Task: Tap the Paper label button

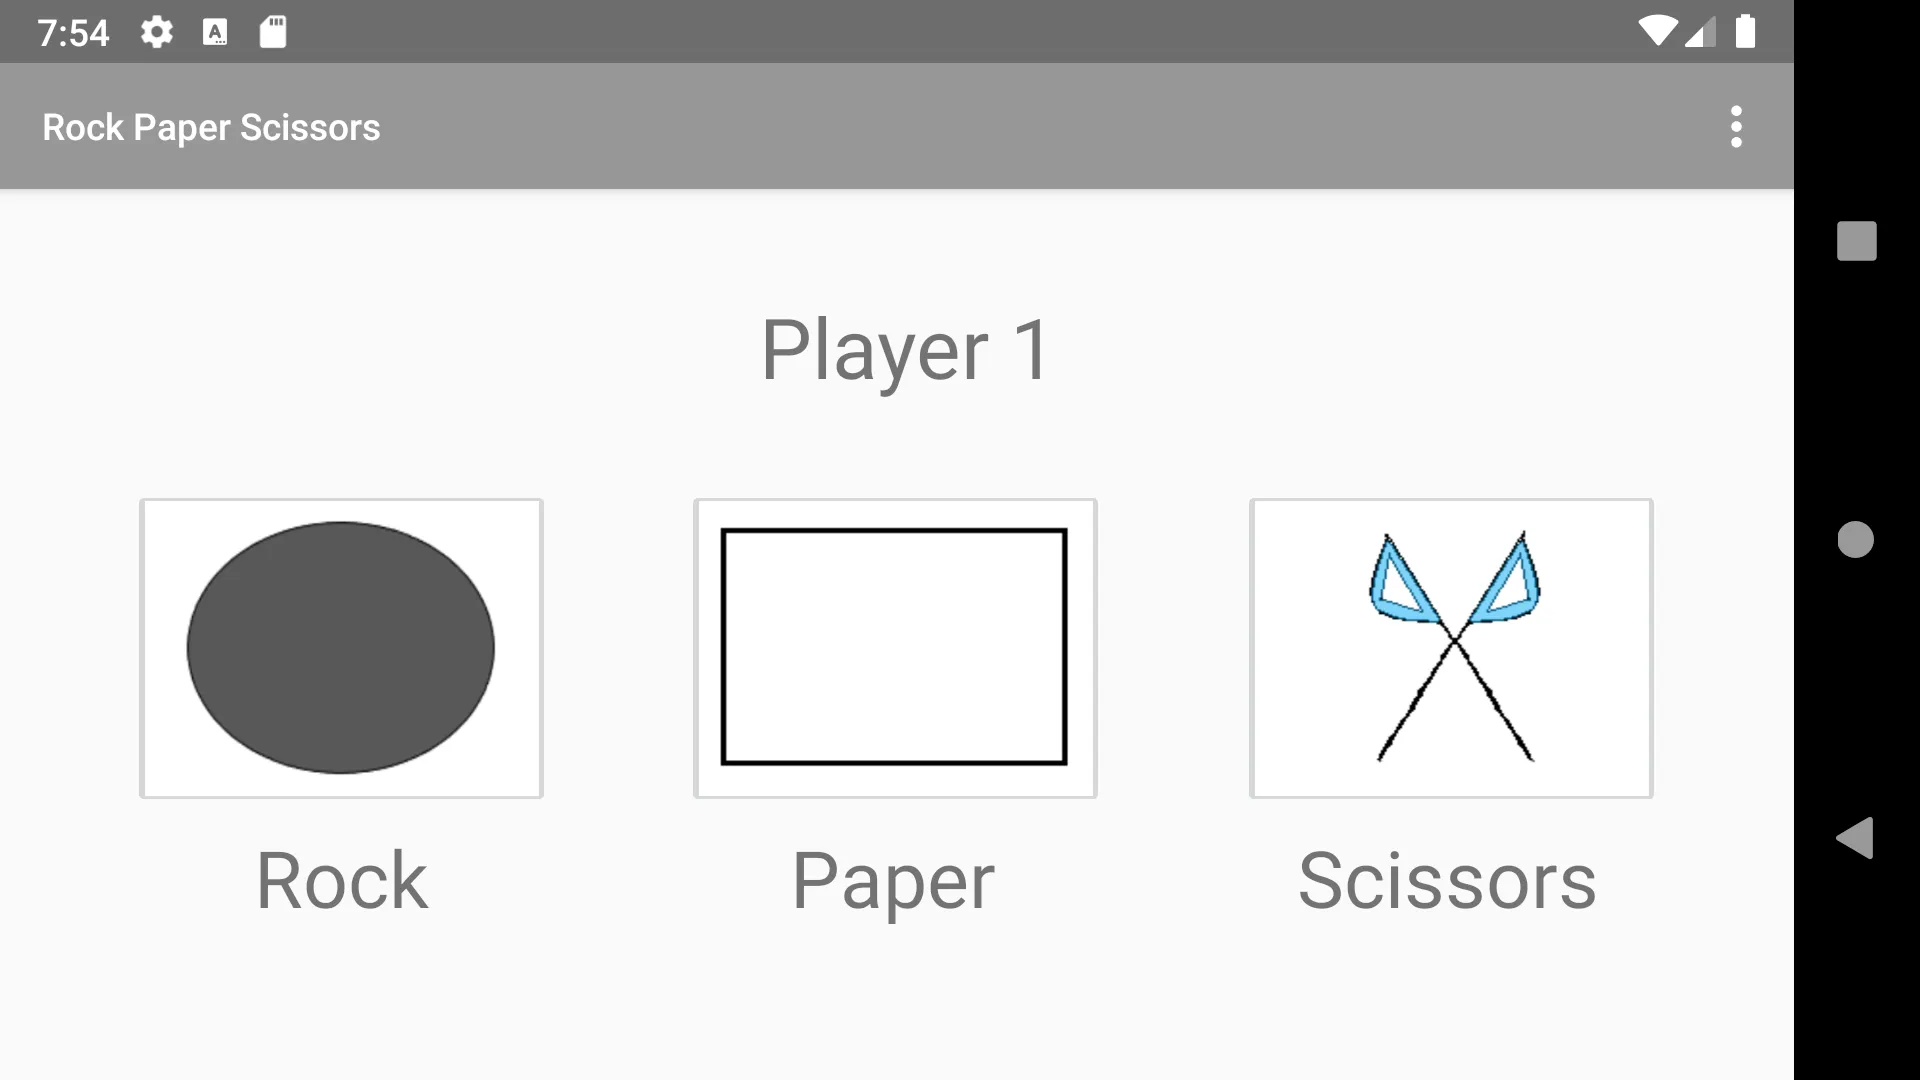Action: [895, 877]
